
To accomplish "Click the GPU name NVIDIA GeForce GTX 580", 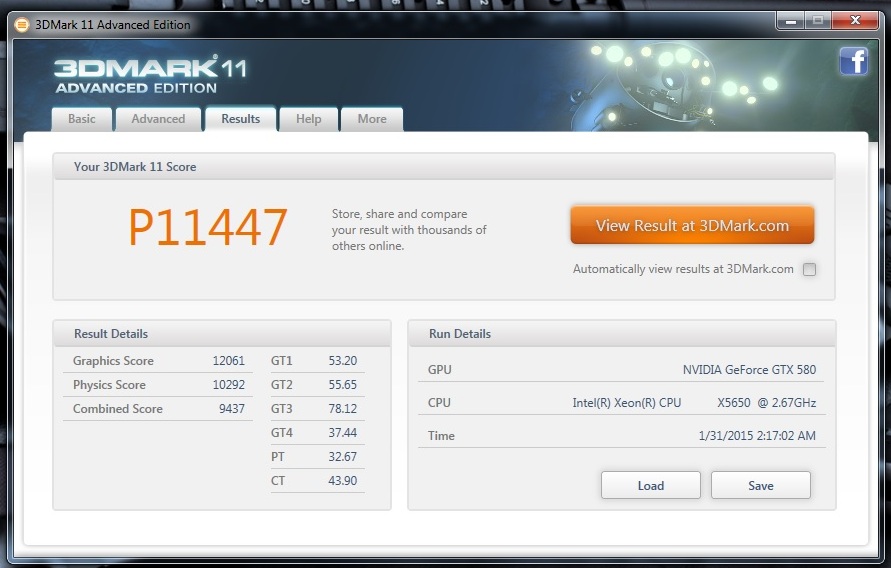I will click(x=749, y=370).
